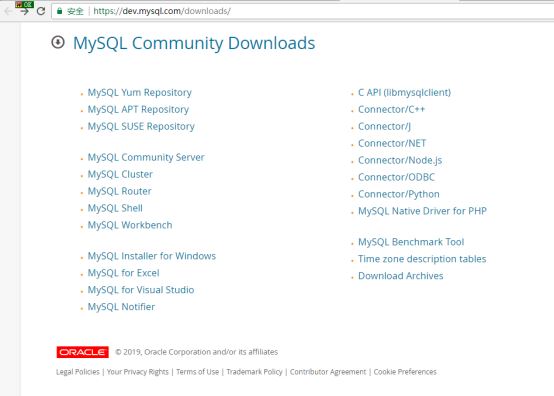
Task: Open MySQL SUSE Repository link
Action: coord(141,126)
